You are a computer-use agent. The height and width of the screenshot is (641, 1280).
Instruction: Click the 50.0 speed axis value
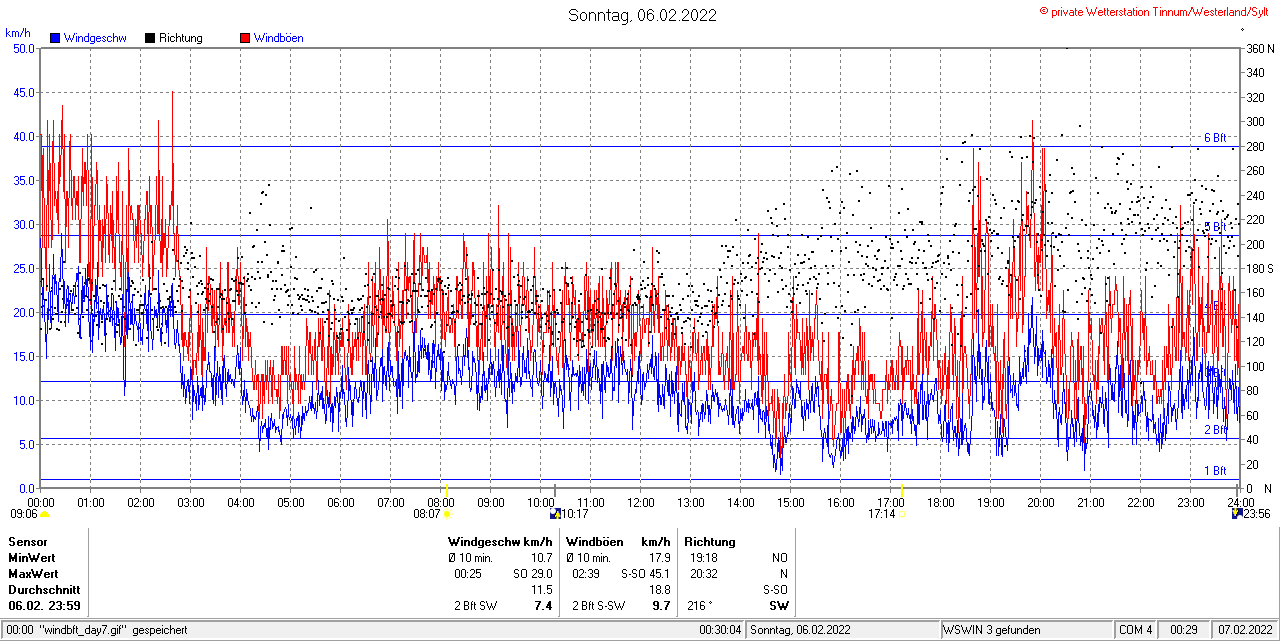click(x=24, y=48)
